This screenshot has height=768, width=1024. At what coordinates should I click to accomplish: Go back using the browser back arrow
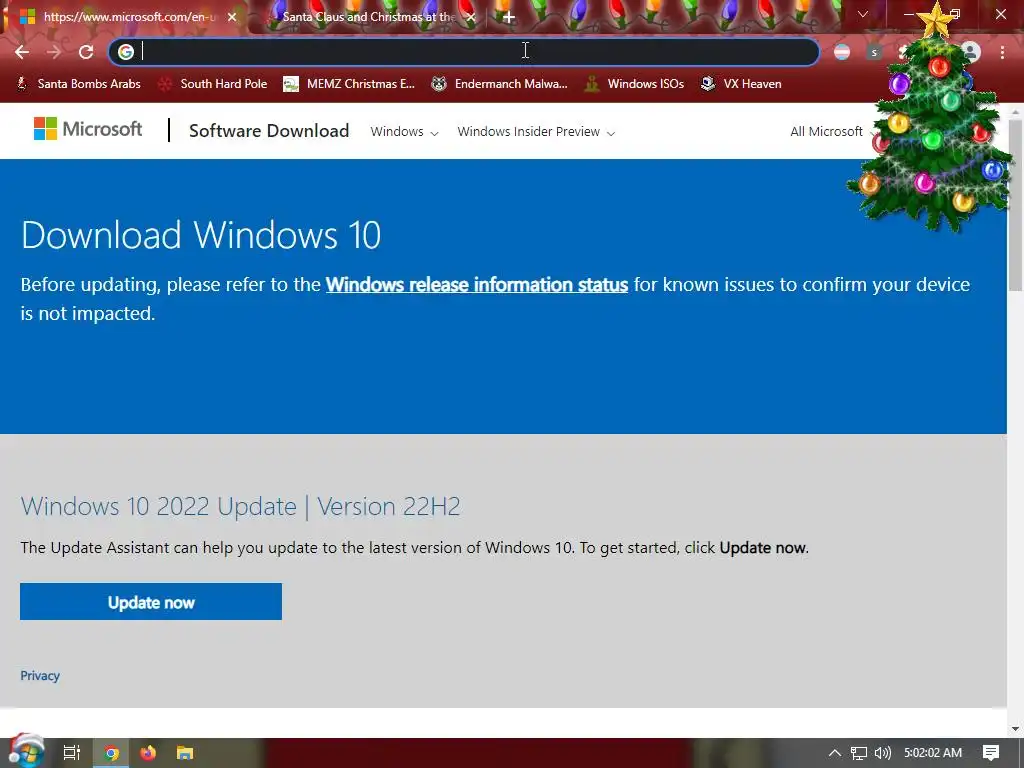pyautogui.click(x=22, y=52)
